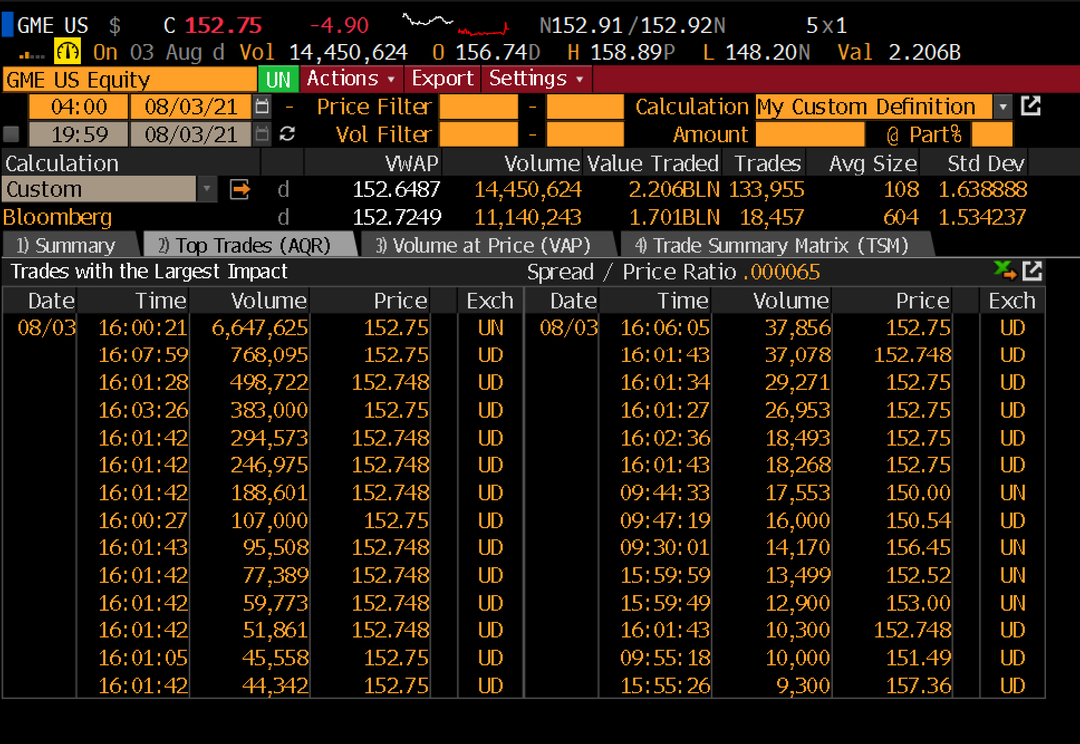This screenshot has height=744, width=1080.
Task: Click the 37,856 volume trade at 16:06:05
Action: coord(798,327)
